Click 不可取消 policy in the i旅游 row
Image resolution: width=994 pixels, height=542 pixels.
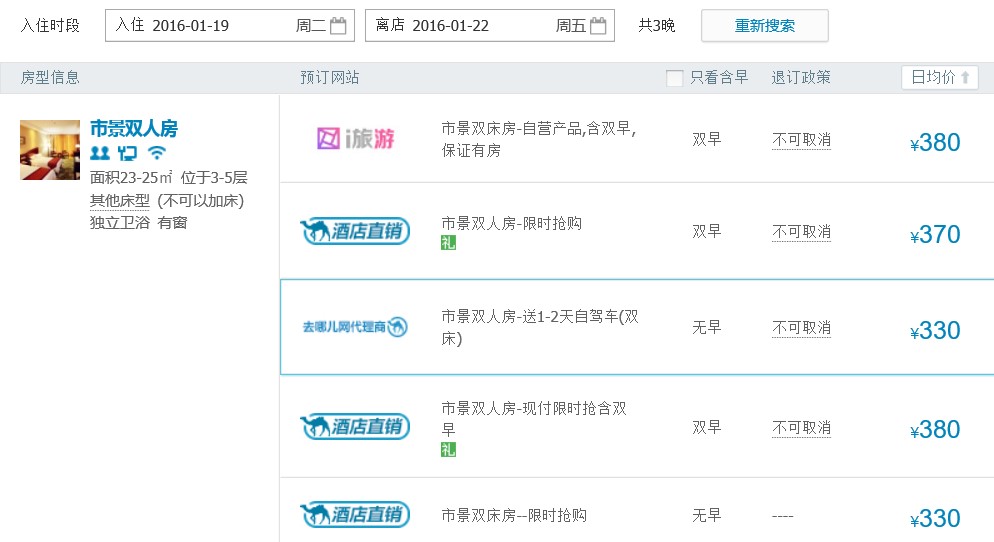801,140
